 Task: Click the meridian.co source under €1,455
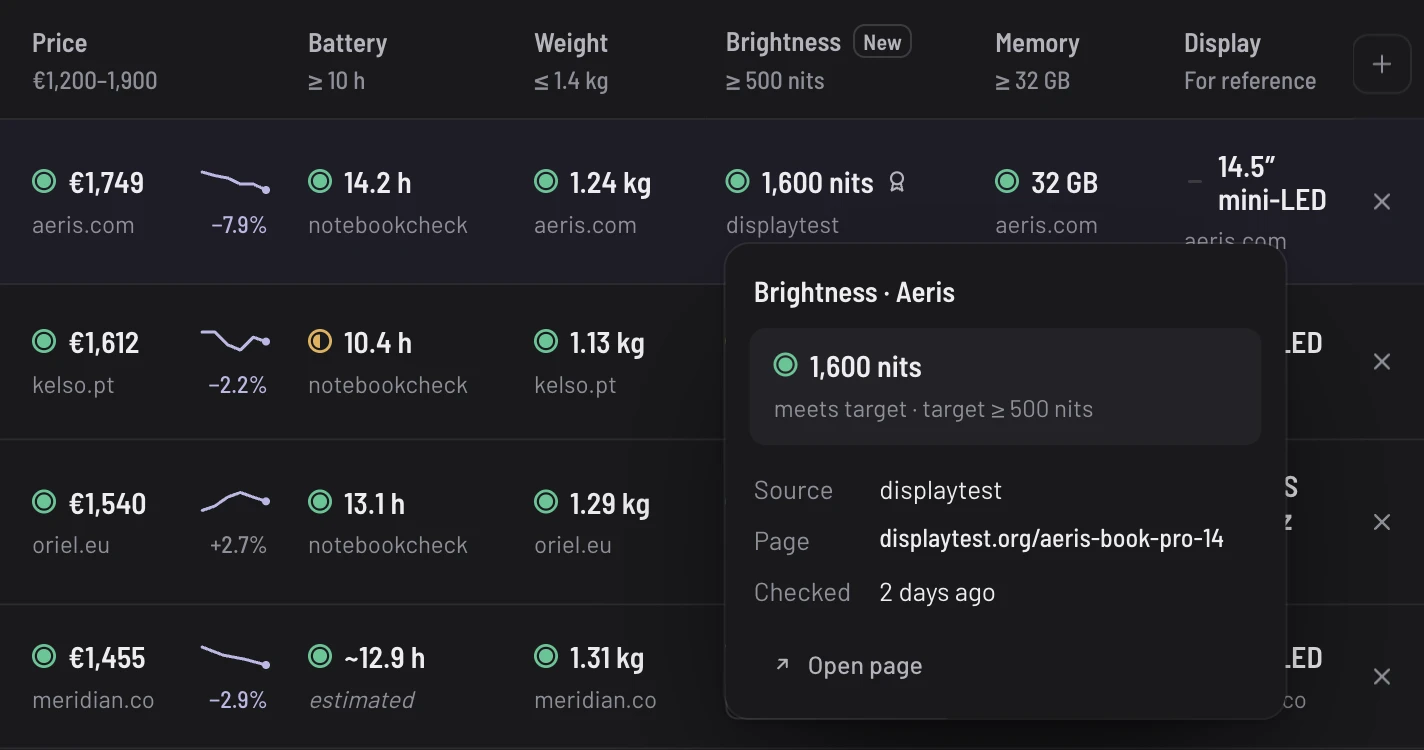(x=93, y=700)
